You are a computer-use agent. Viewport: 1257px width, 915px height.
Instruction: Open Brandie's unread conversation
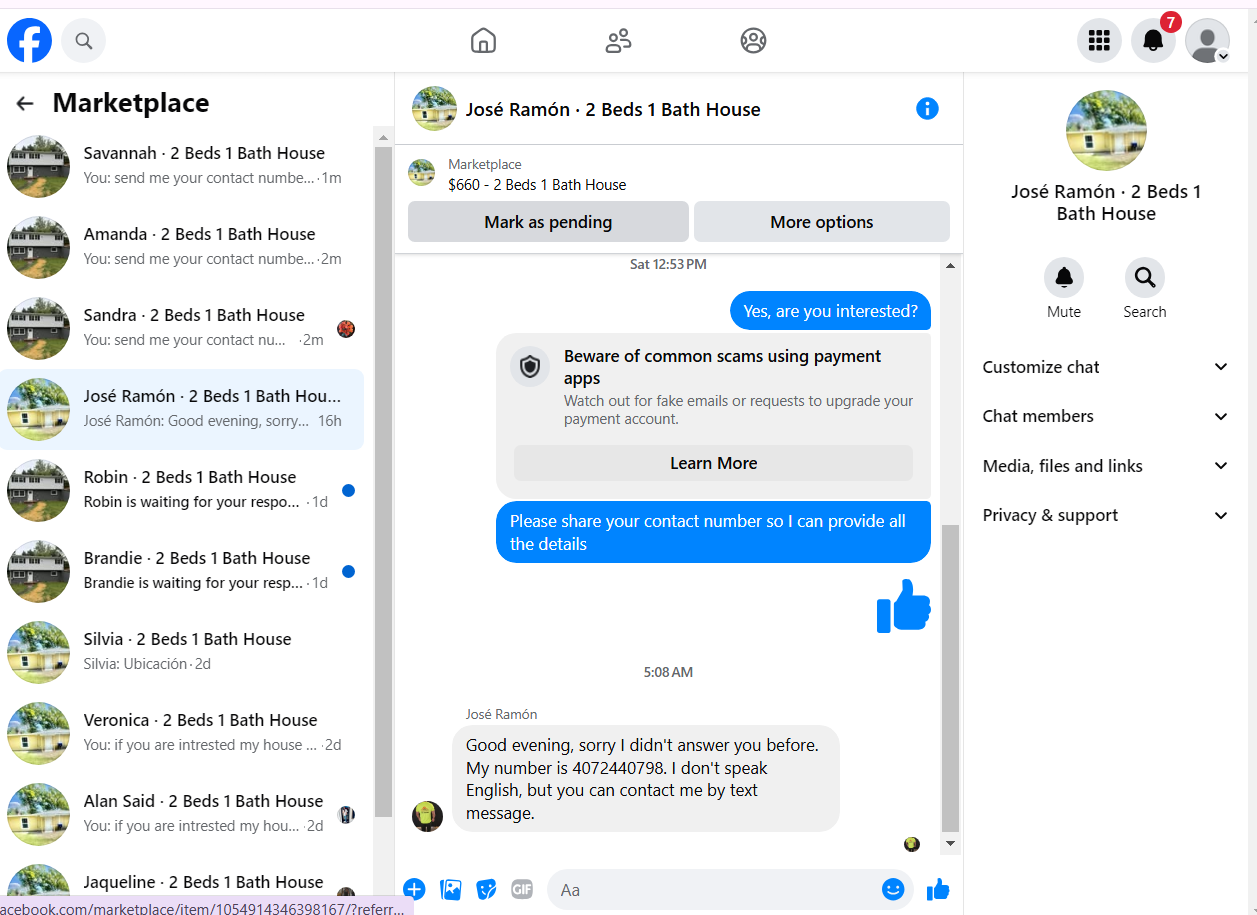pyautogui.click(x=182, y=571)
